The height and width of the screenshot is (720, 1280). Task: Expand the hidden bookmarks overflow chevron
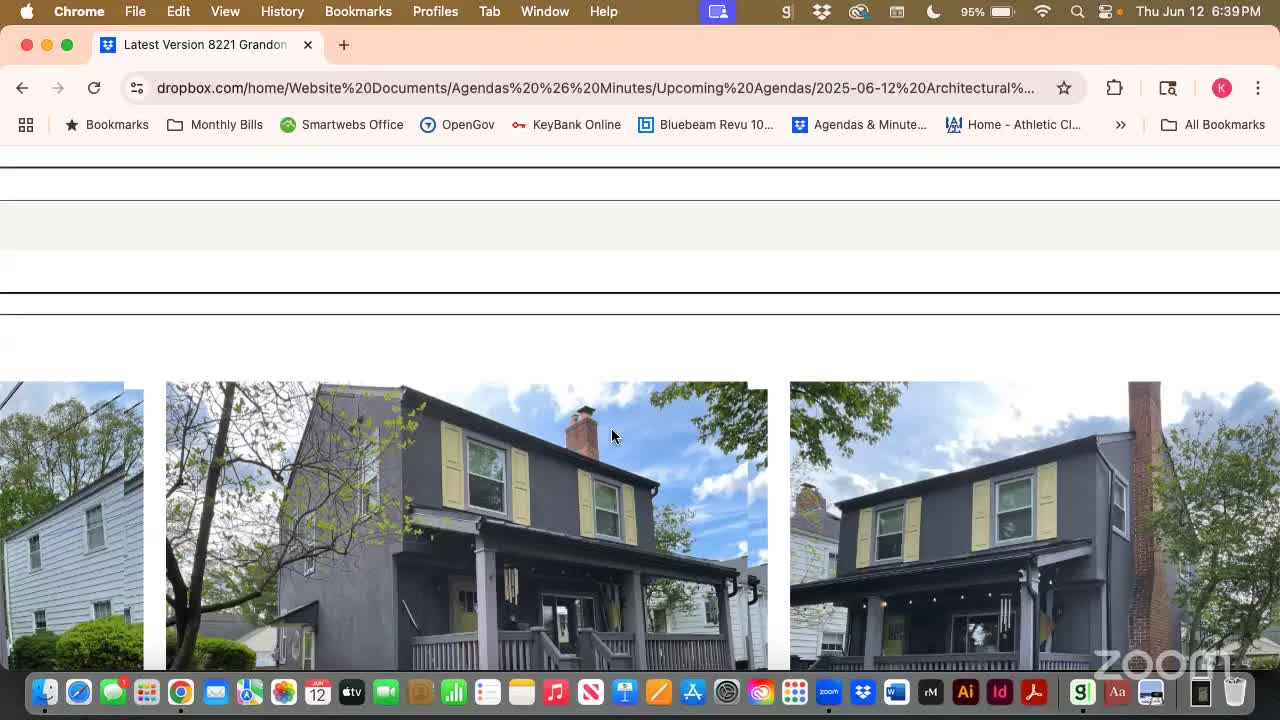point(1120,125)
